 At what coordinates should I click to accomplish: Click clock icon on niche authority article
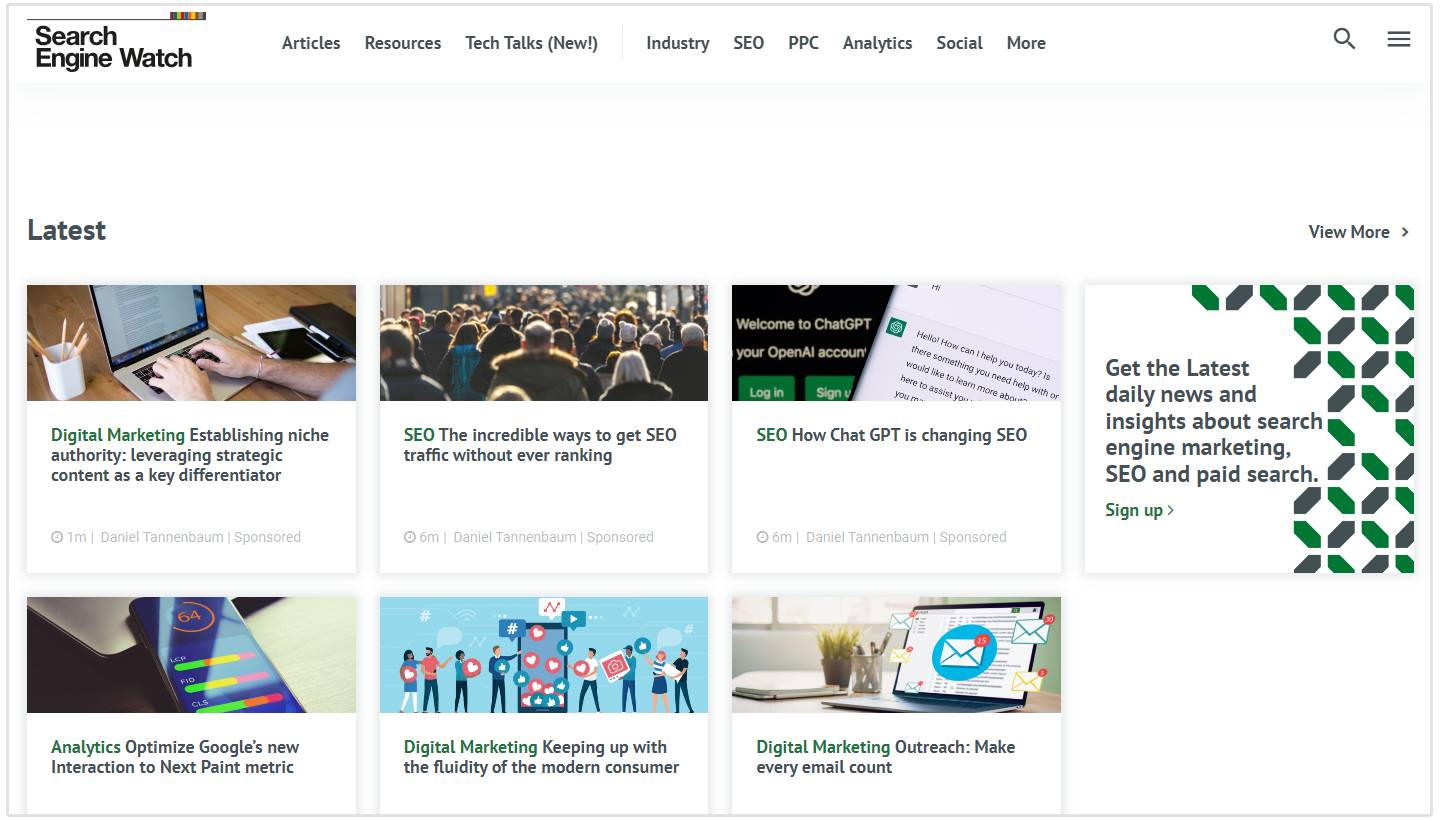coord(57,537)
